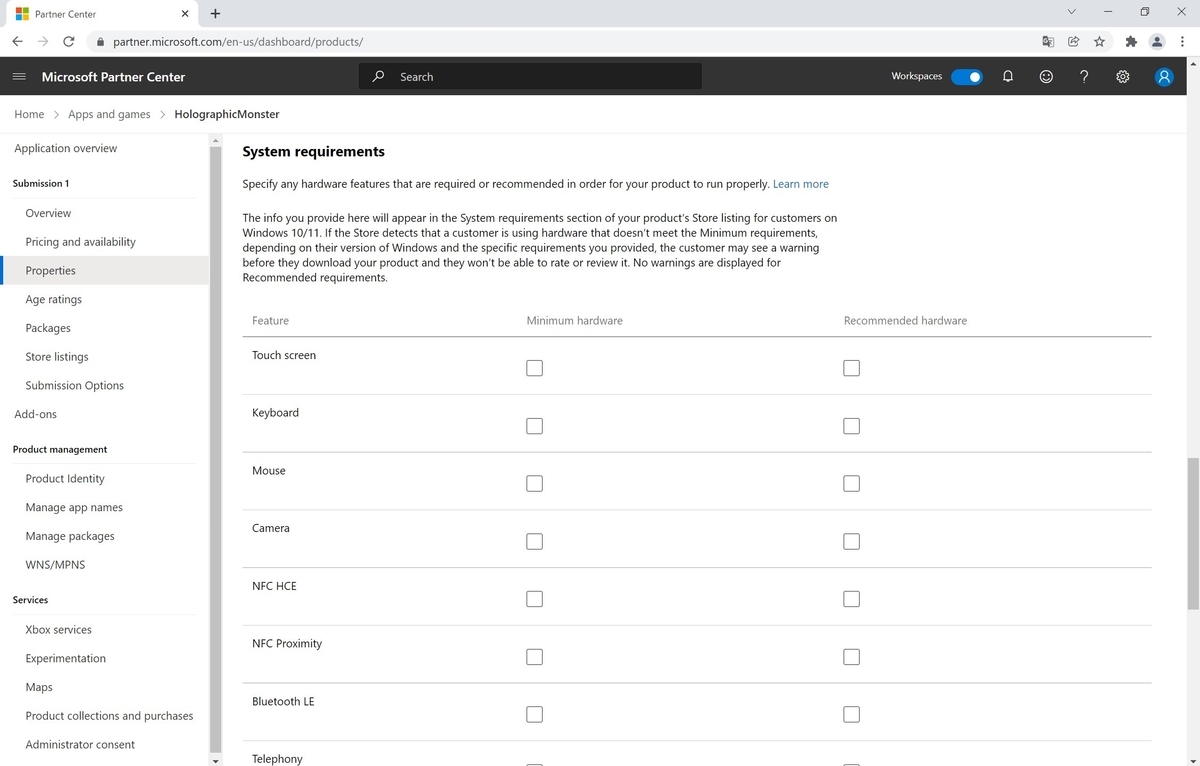Check NFC HCE recommended hardware

coord(851,599)
